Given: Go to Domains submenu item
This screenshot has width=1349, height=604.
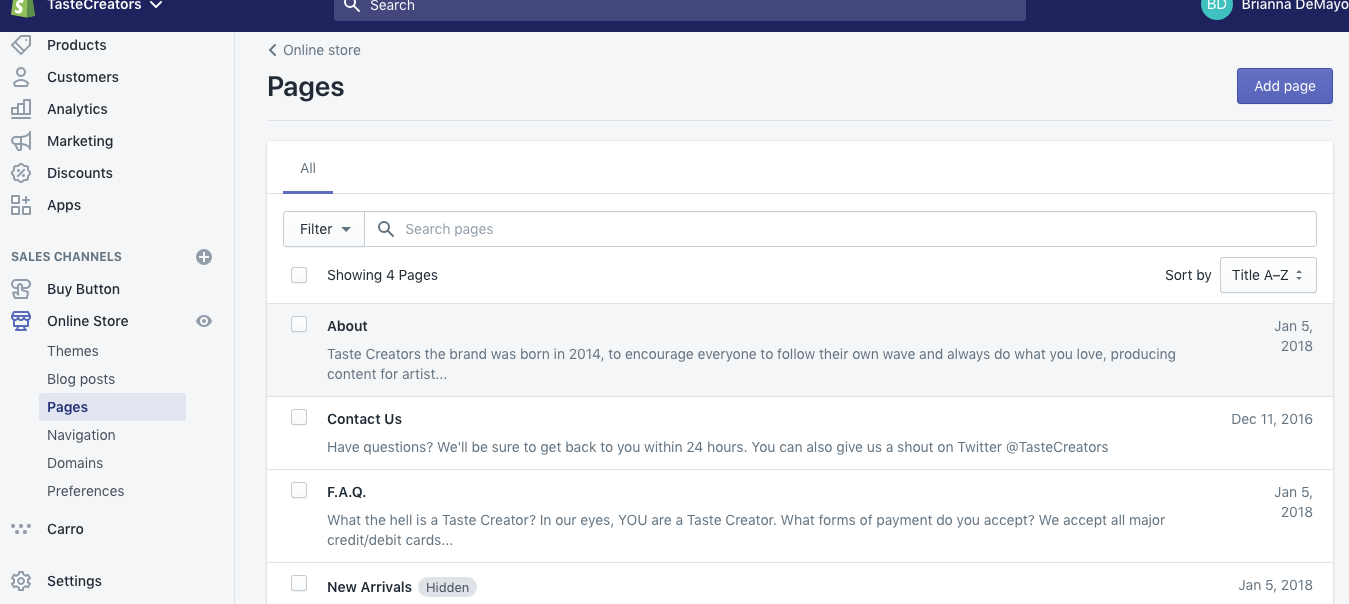Looking at the screenshot, I should click(x=75, y=463).
